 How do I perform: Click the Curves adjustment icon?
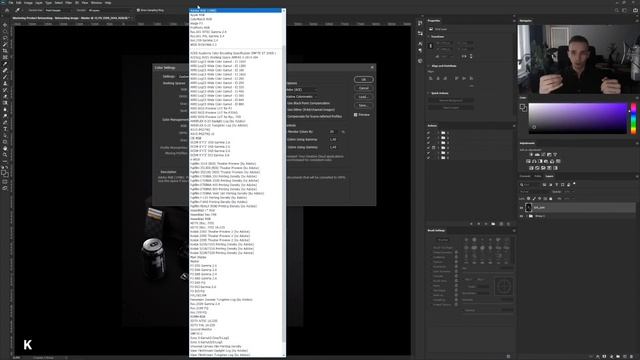click(x=543, y=155)
